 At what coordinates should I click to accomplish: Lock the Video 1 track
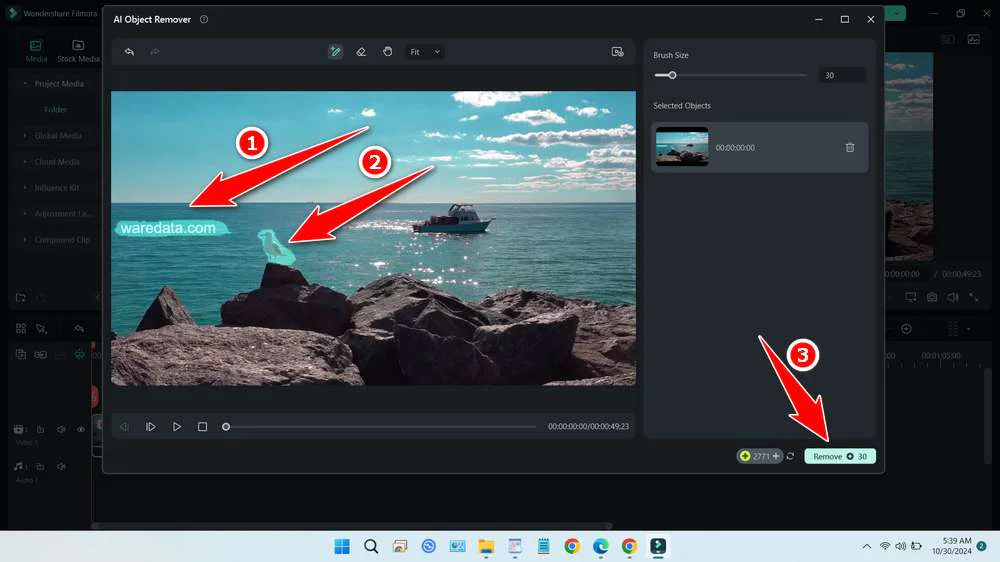(x=40, y=429)
